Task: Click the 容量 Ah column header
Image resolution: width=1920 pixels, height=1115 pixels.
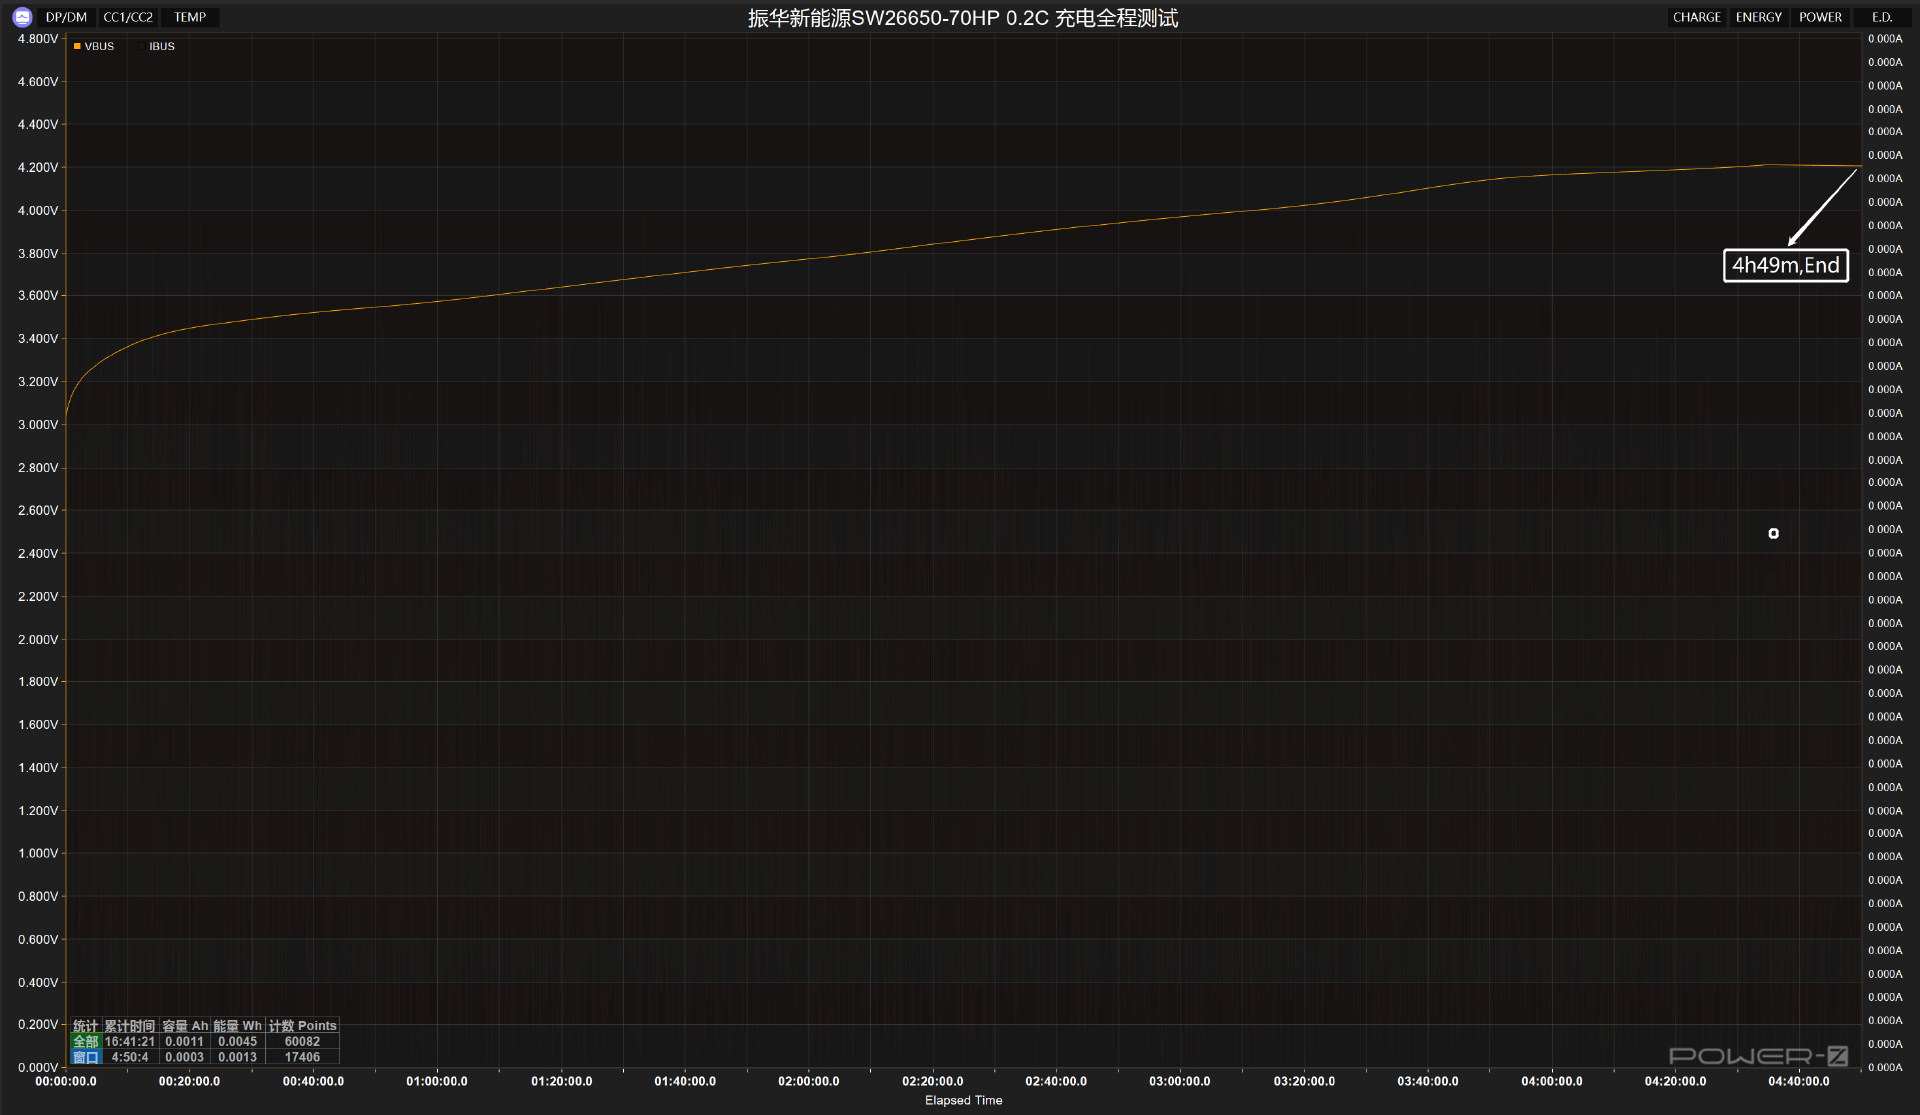Action: coord(185,1026)
